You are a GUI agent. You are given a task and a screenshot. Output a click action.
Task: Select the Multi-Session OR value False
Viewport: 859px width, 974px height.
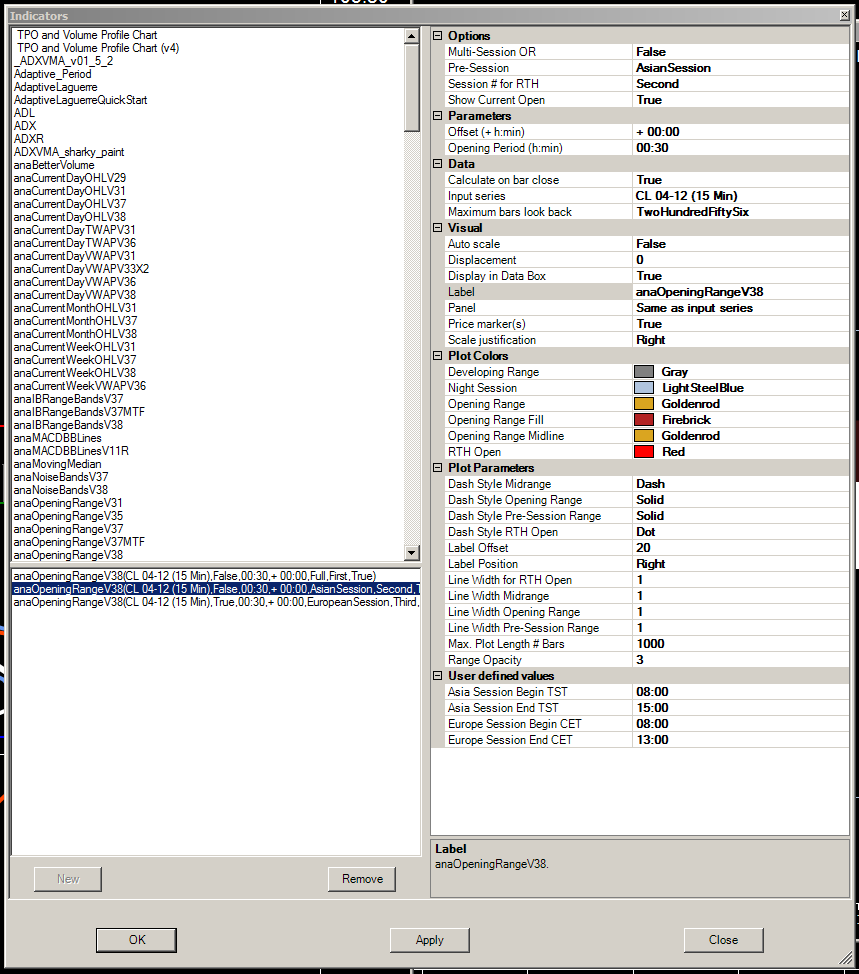(740, 52)
